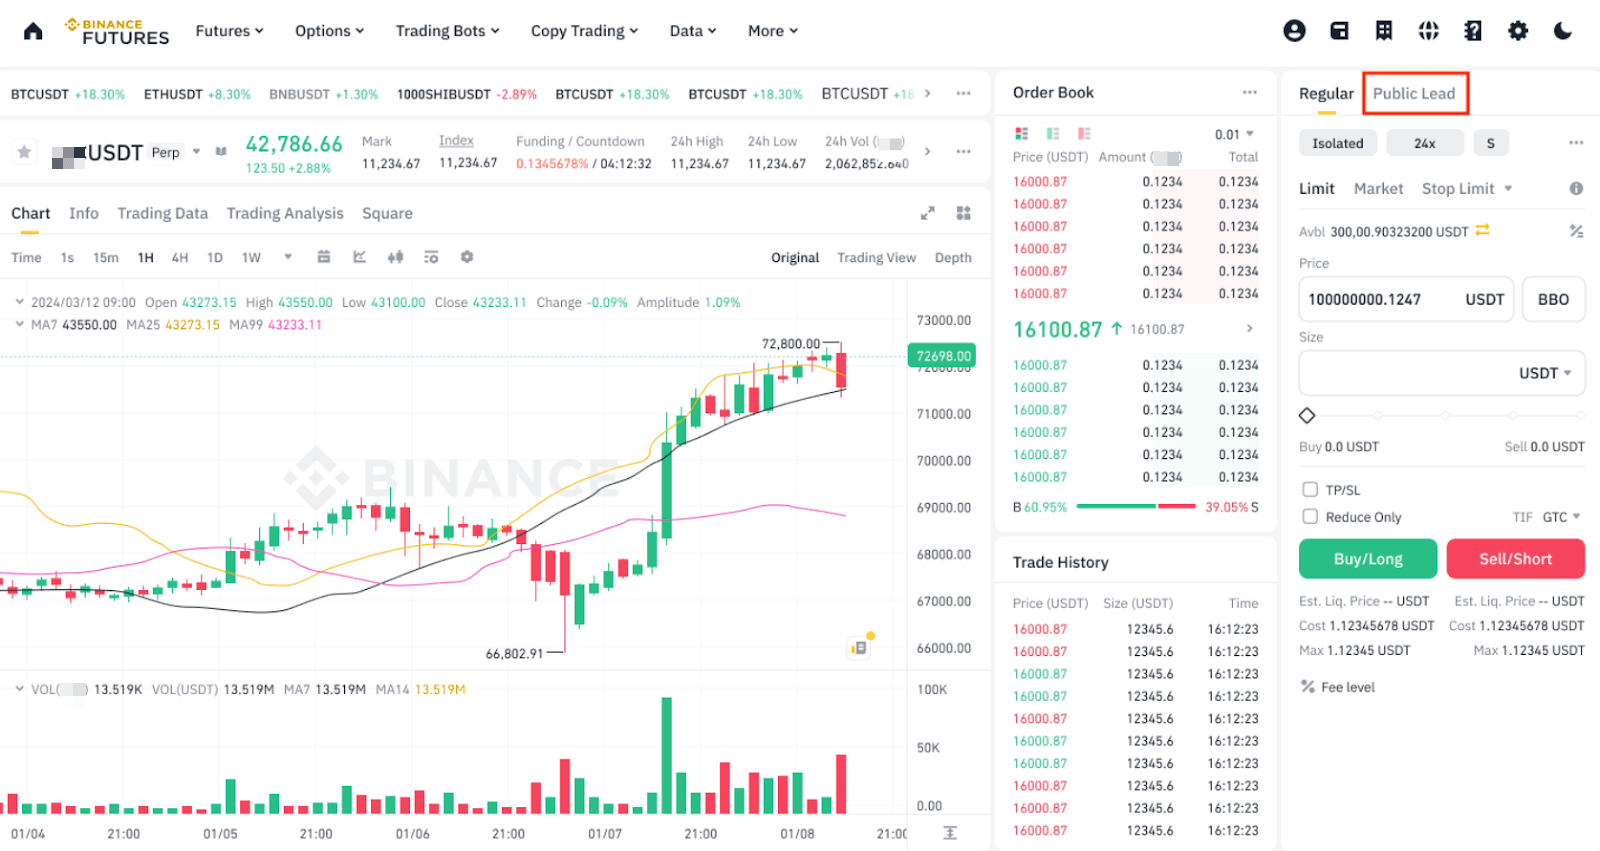Expand the Futures menu
The image size is (1600, 851).
[229, 31]
